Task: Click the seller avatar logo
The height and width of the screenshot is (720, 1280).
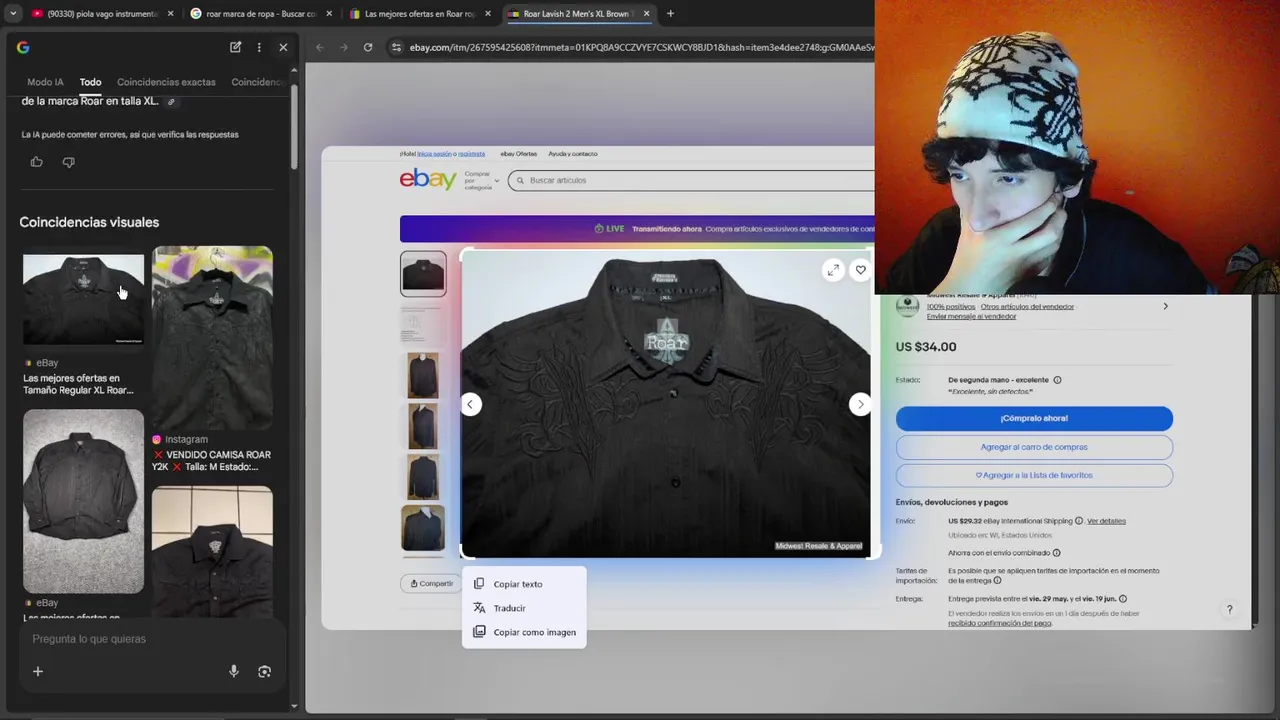Action: click(907, 306)
